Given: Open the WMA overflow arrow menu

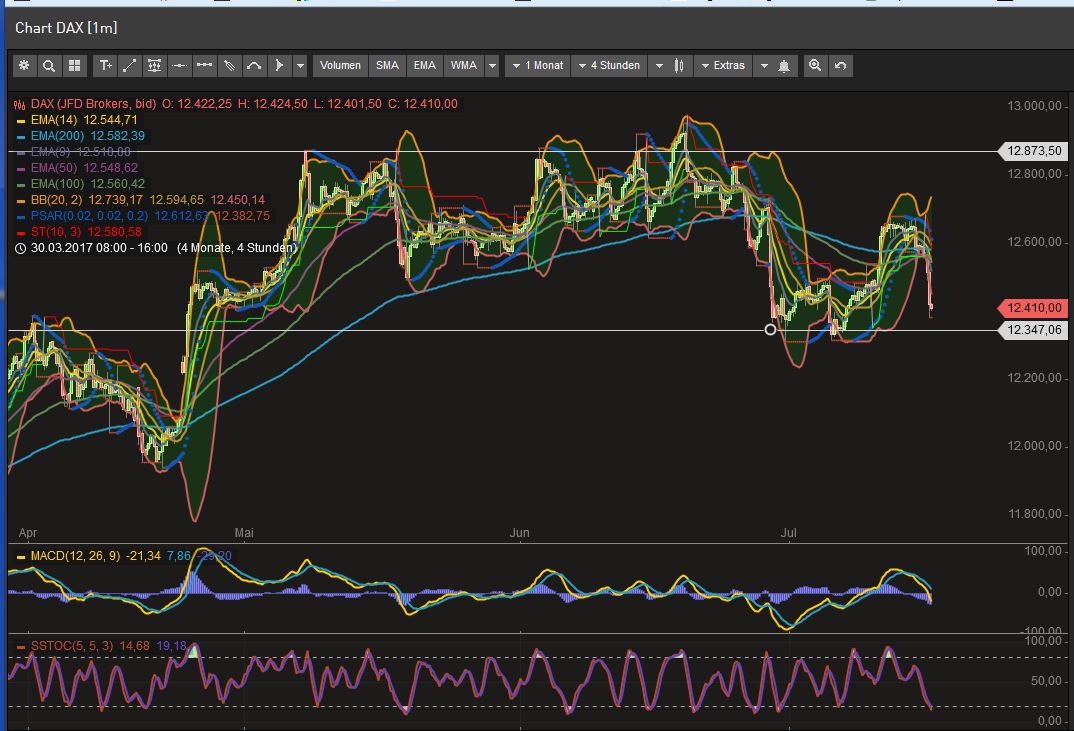Looking at the screenshot, I should (491, 65).
